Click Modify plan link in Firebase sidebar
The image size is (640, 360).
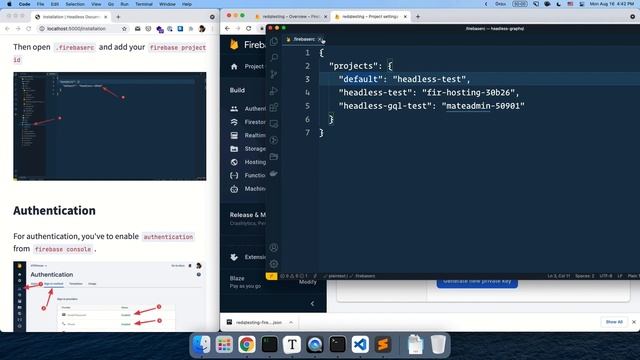[x=307, y=282]
